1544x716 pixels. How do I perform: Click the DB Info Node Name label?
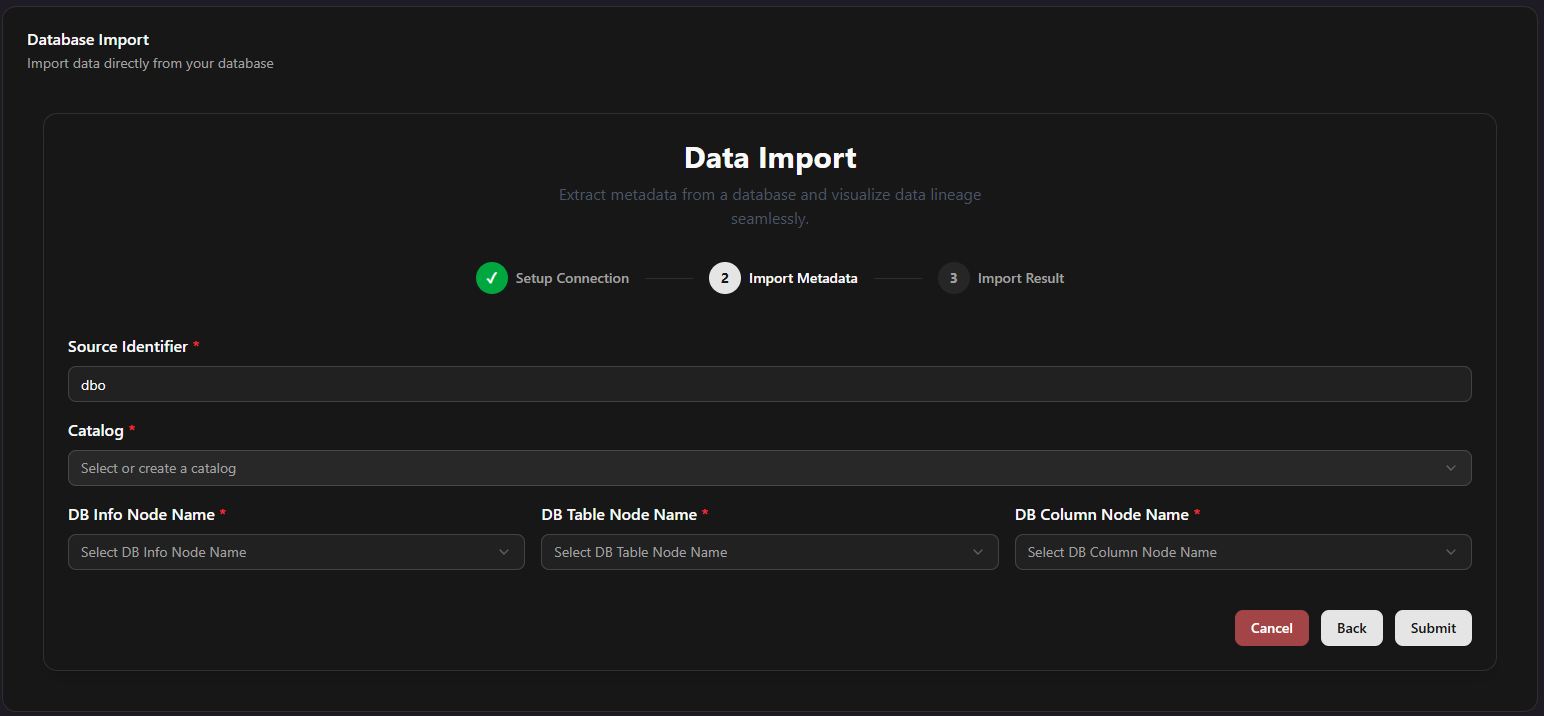pyautogui.click(x=141, y=514)
